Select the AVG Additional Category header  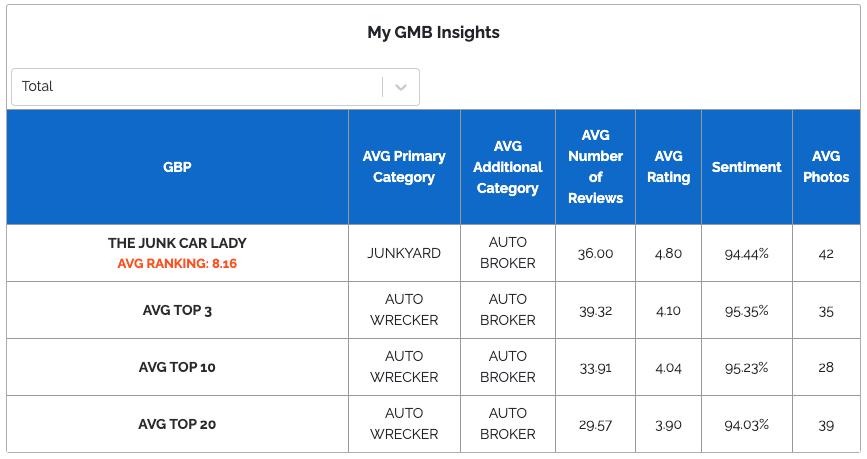(507, 167)
